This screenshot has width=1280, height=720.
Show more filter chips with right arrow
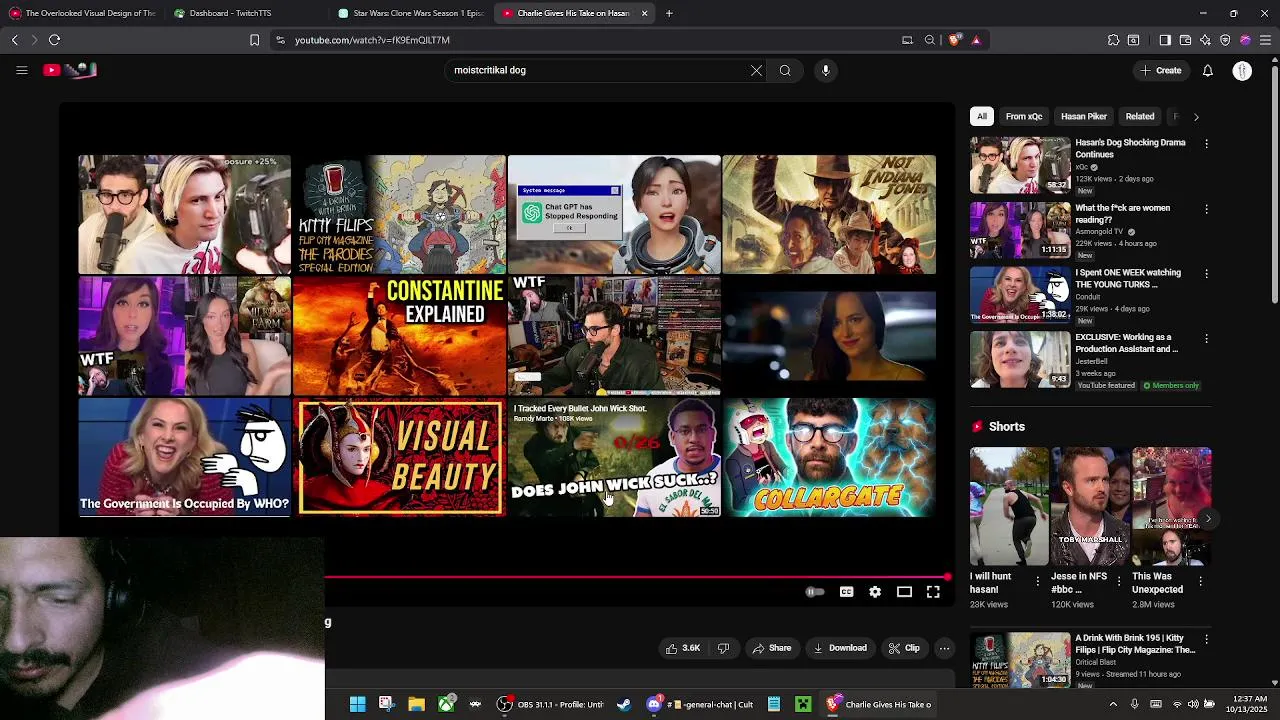pyautogui.click(x=1196, y=117)
